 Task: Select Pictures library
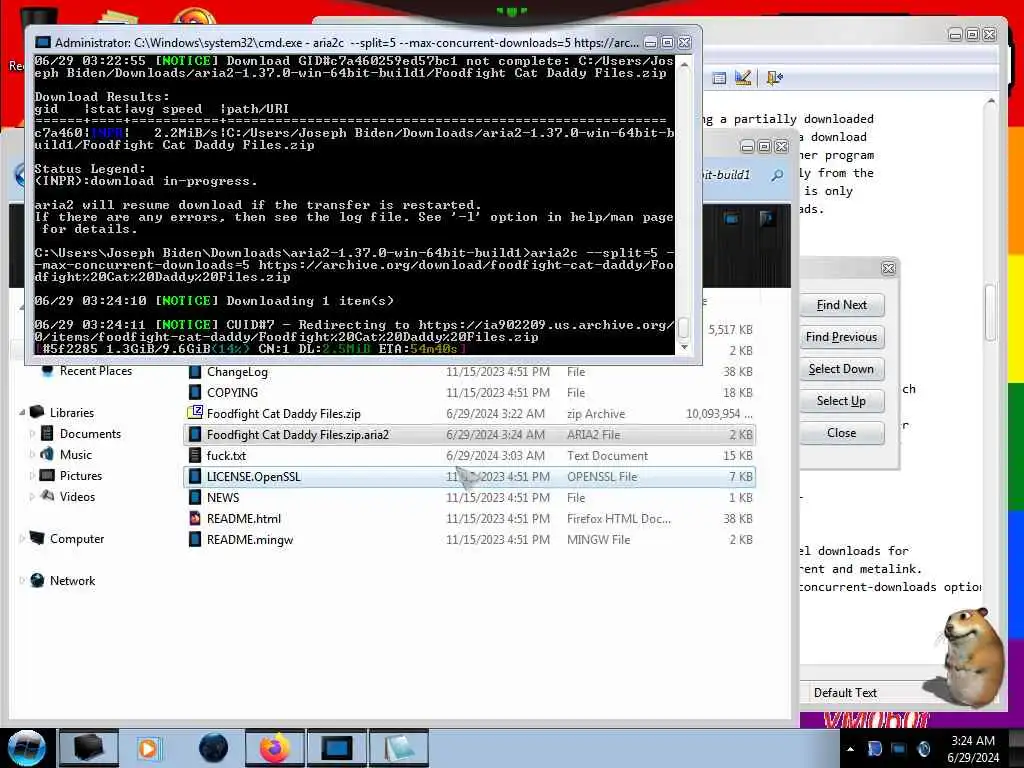pyautogui.click(x=81, y=475)
